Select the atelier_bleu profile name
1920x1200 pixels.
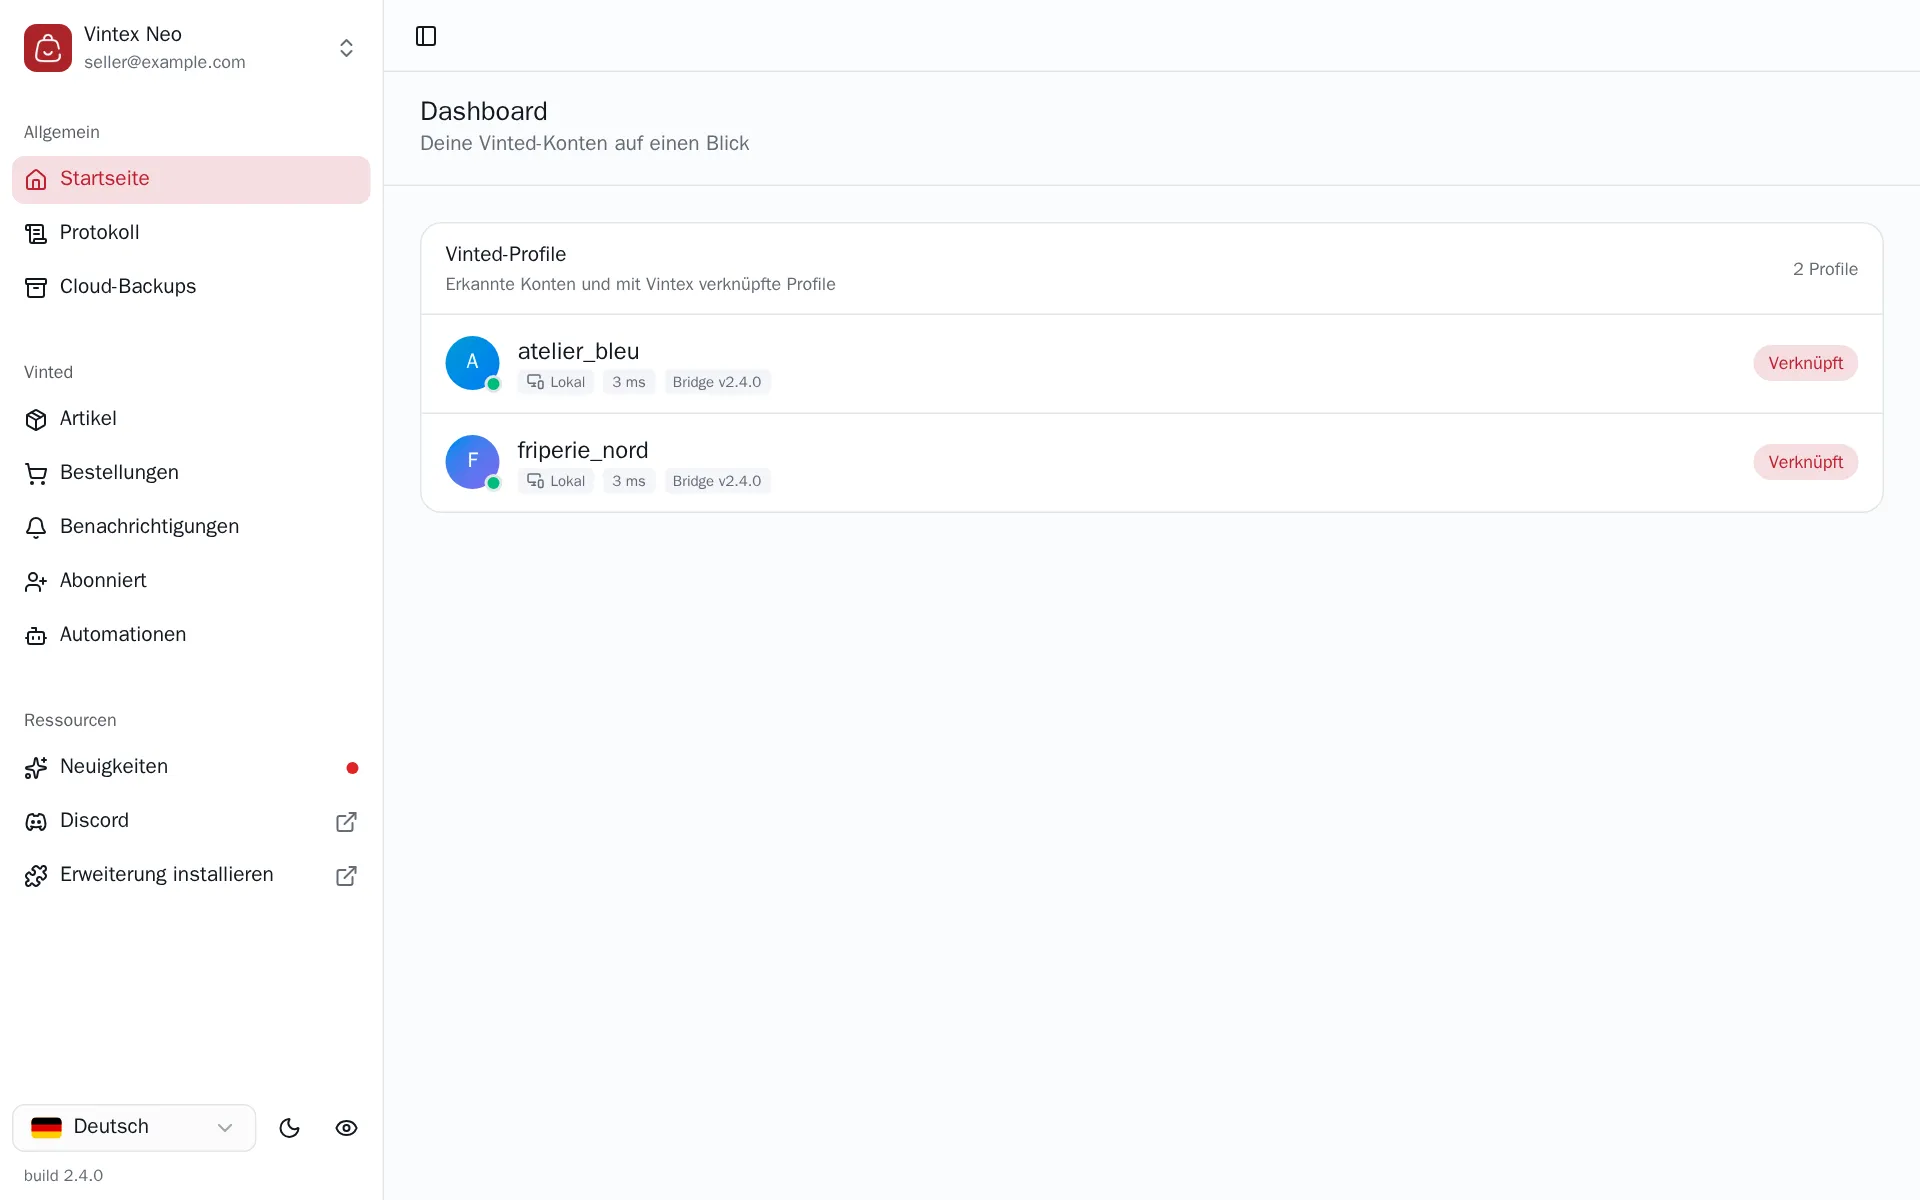click(578, 351)
